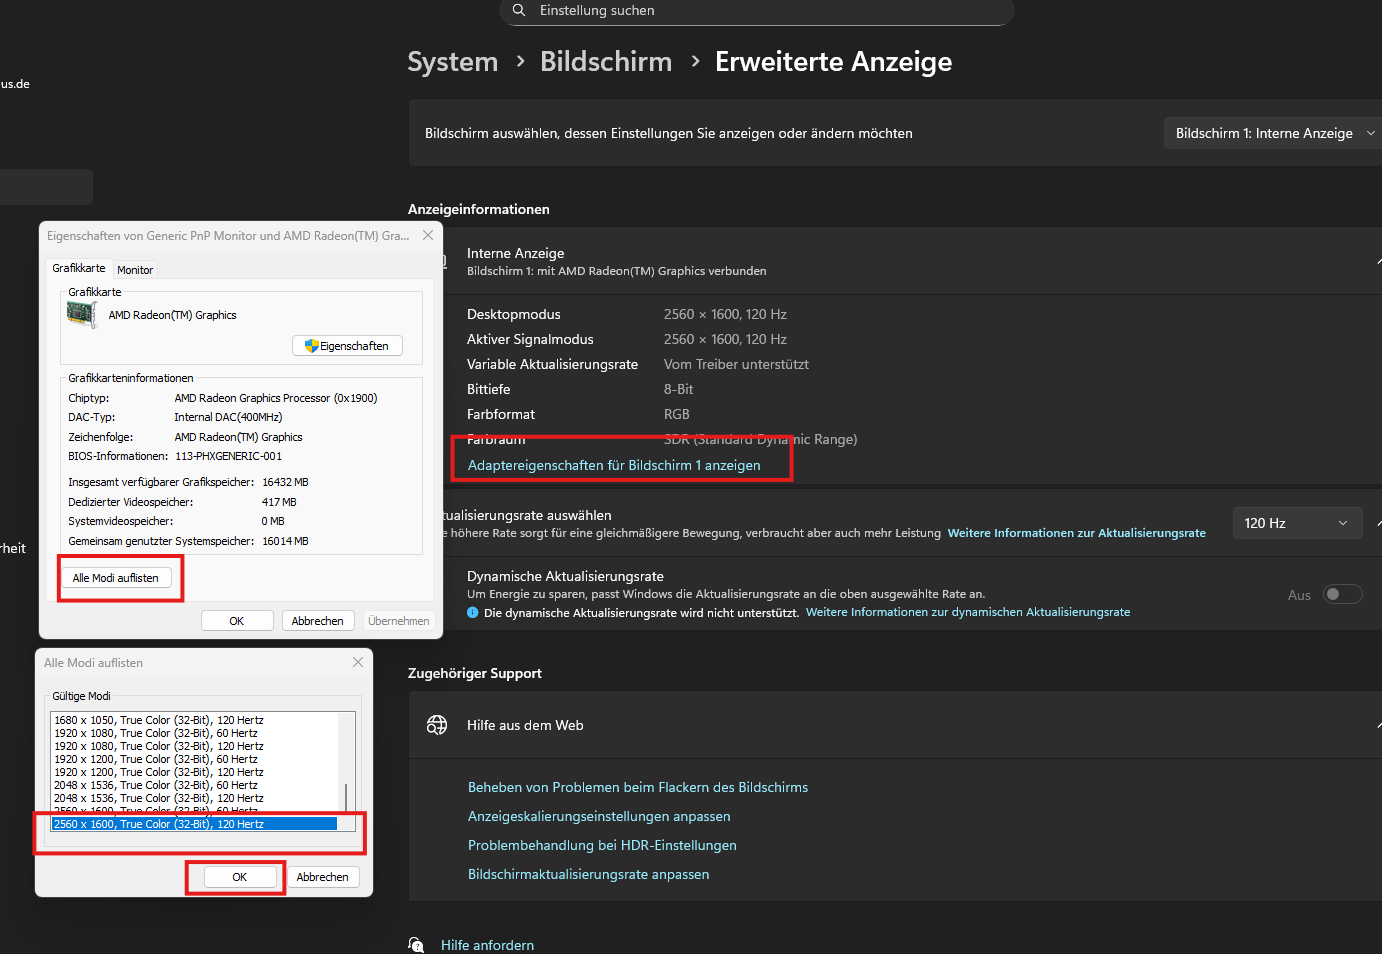Viewport: 1382px width, 954px height.
Task: Click the search magnifier icon
Action: (518, 10)
